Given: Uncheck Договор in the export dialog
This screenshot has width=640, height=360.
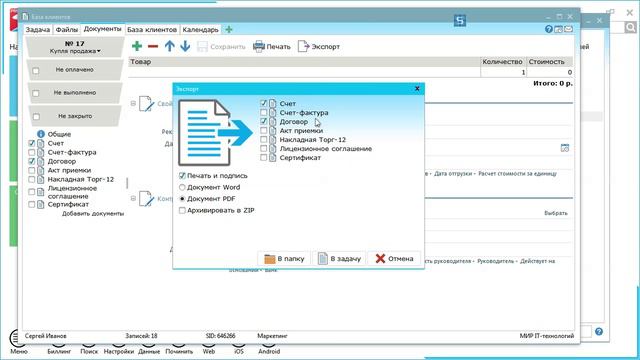Looking at the screenshot, I should (264, 122).
